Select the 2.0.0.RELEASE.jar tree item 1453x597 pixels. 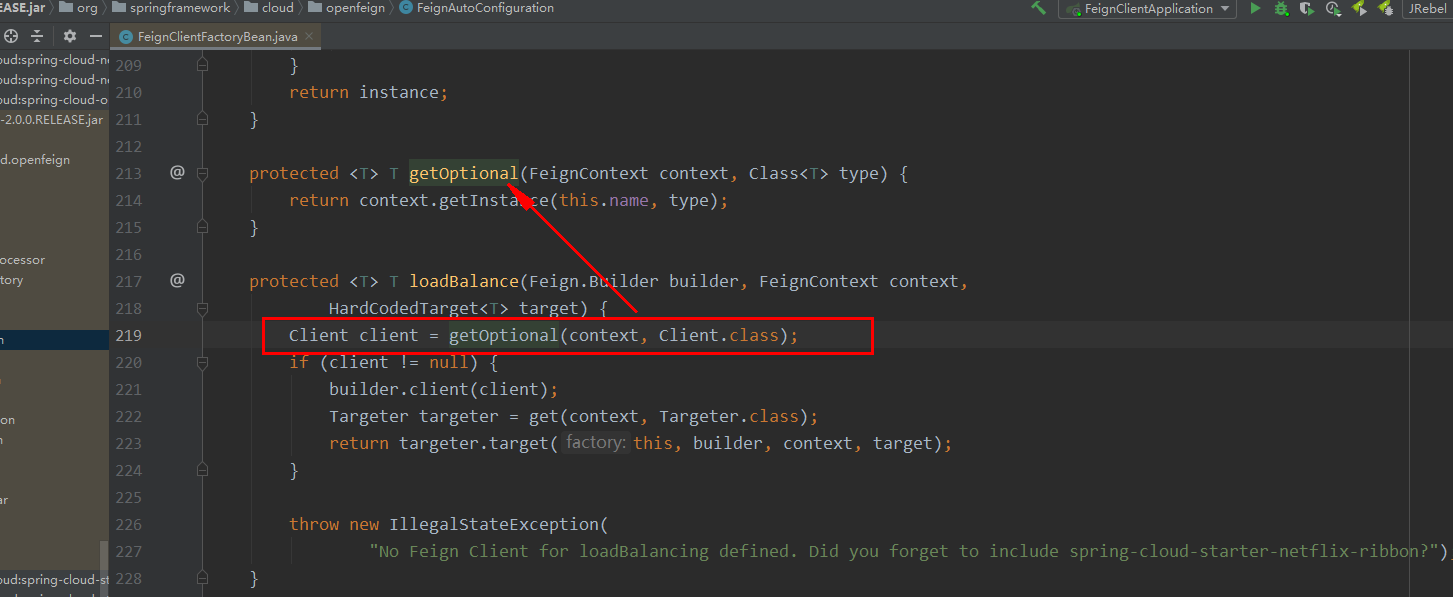[x=52, y=120]
